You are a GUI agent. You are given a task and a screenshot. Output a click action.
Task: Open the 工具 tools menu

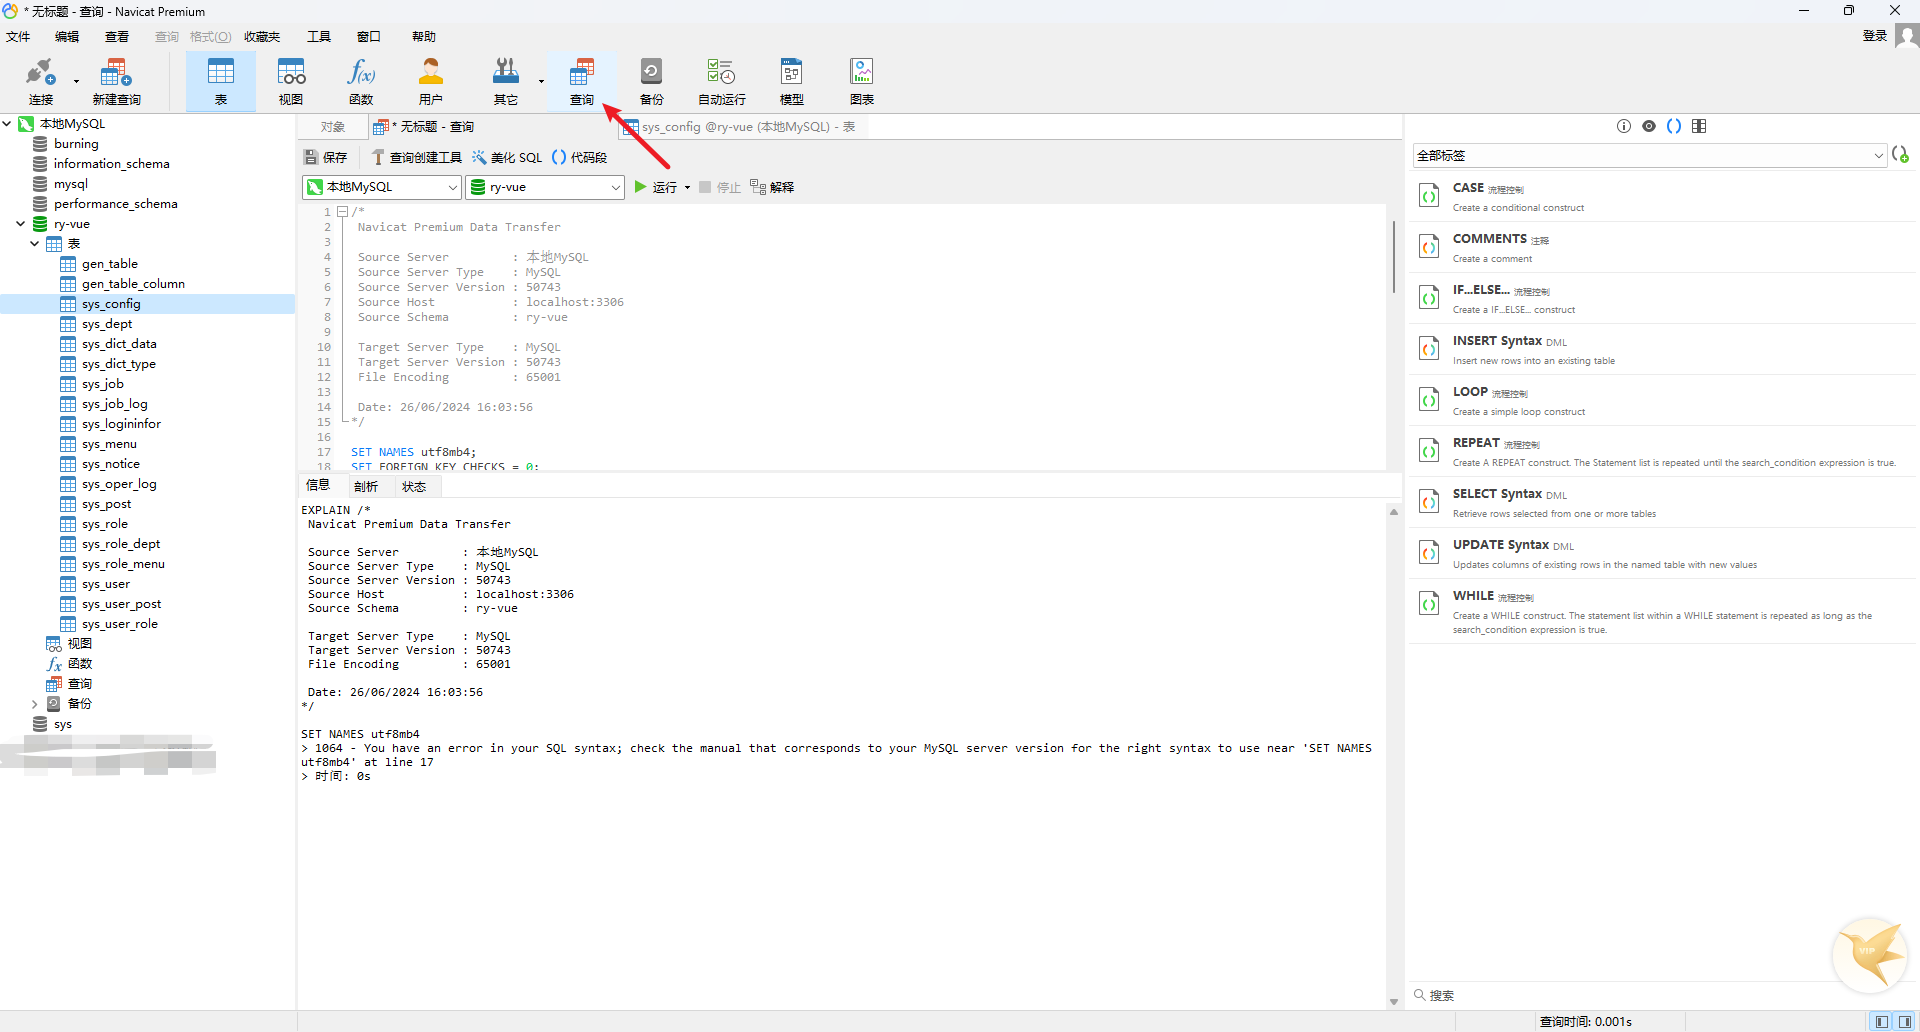click(x=319, y=37)
